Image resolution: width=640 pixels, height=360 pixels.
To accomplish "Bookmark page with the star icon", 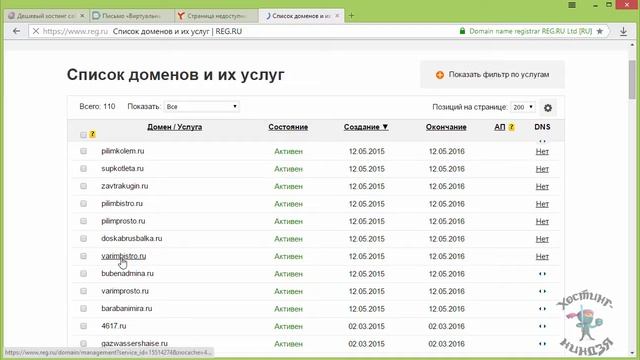I will (x=600, y=31).
